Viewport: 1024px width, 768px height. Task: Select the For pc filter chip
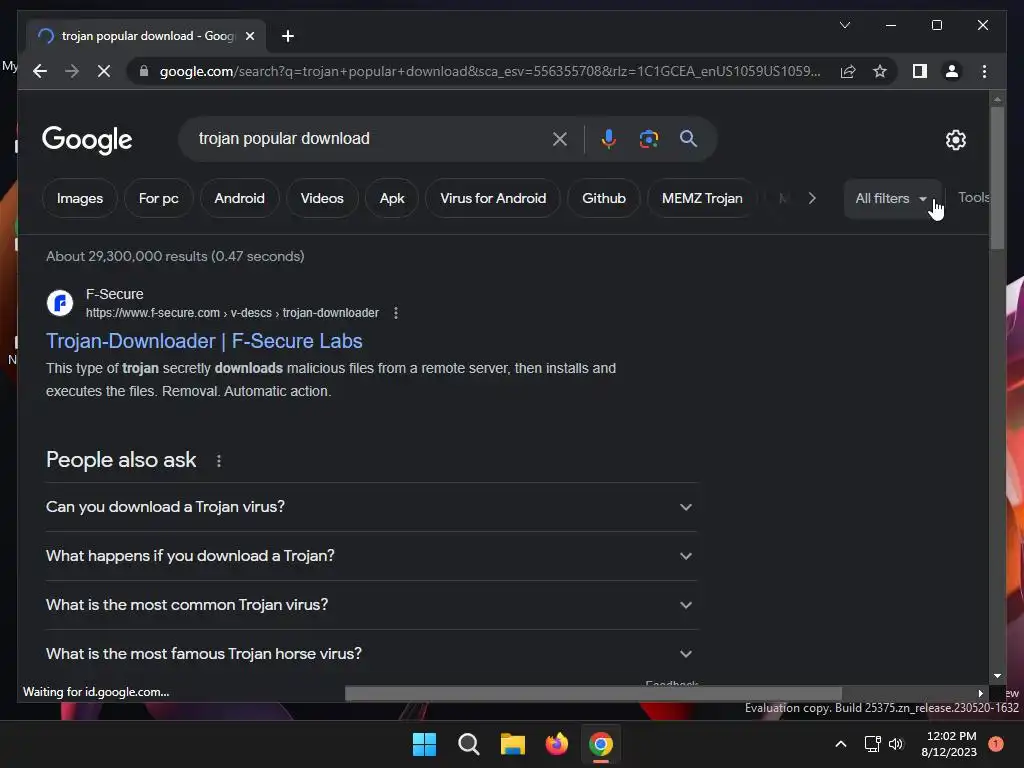(x=159, y=198)
